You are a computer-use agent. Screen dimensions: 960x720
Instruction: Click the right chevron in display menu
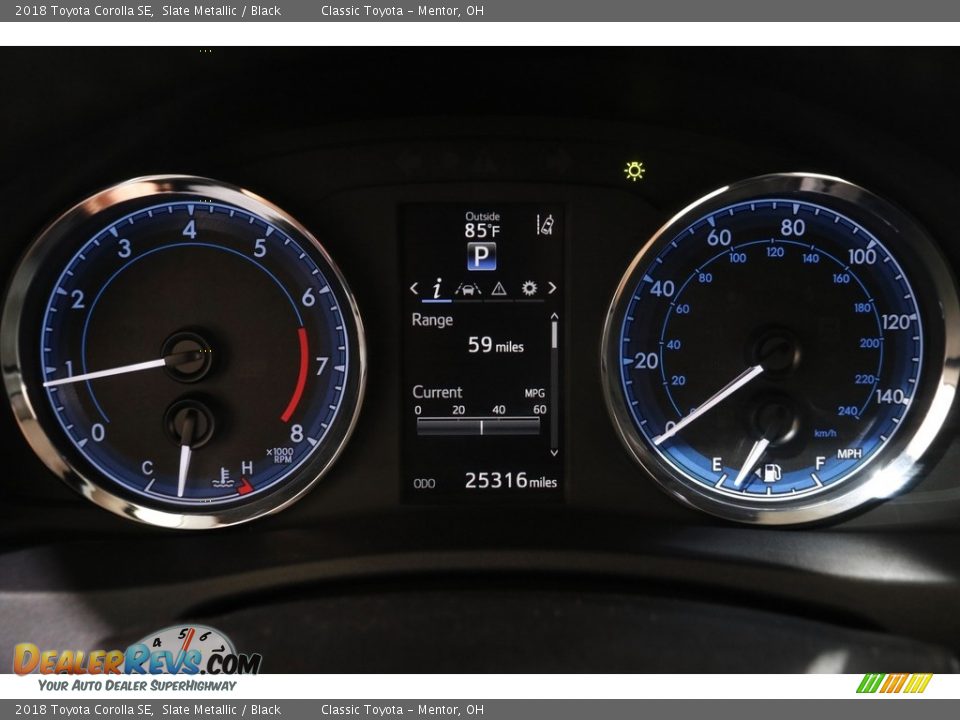tap(551, 289)
